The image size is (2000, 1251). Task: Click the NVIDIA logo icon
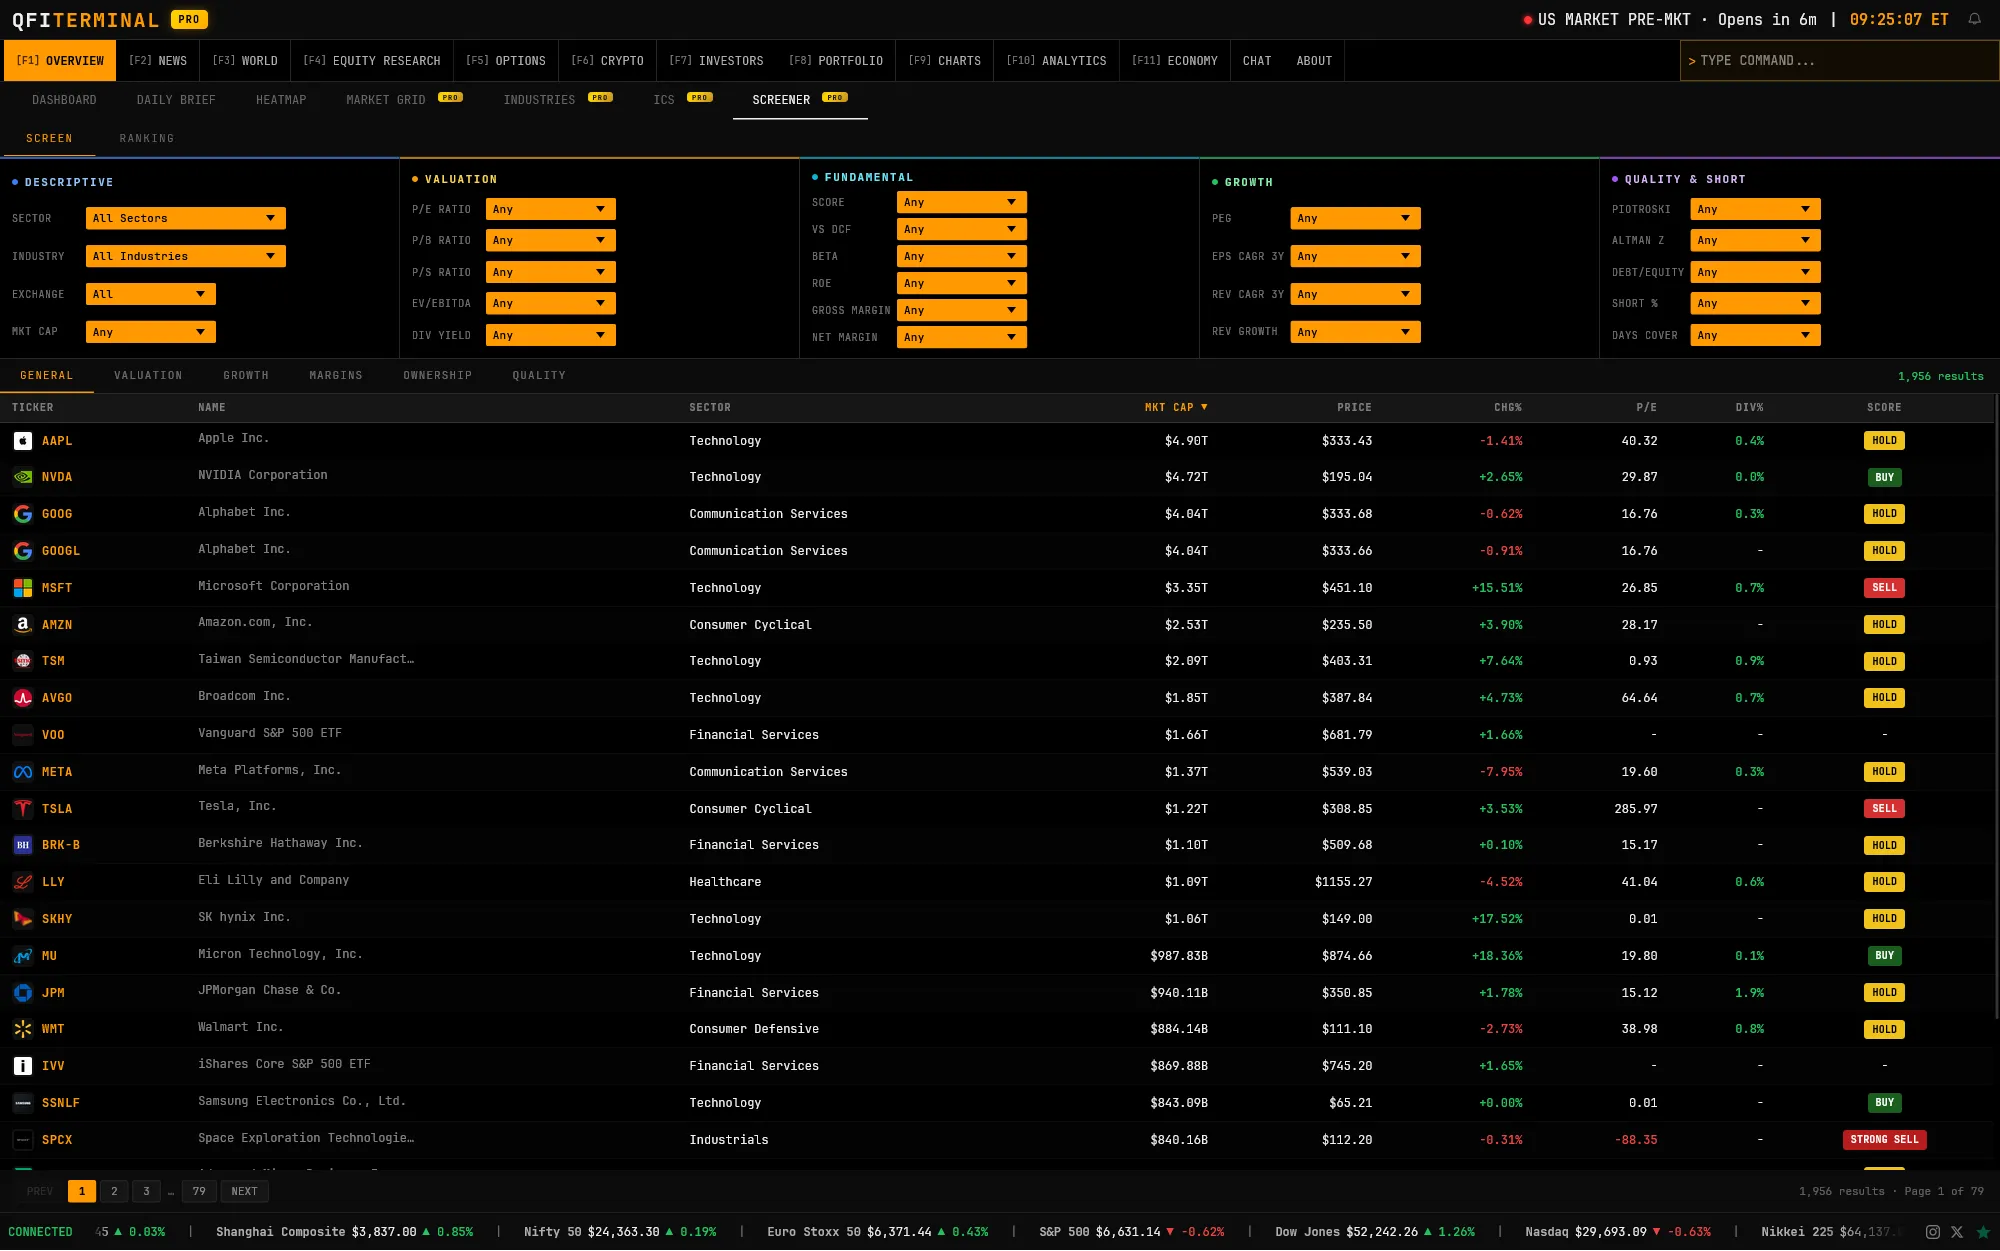click(23, 477)
